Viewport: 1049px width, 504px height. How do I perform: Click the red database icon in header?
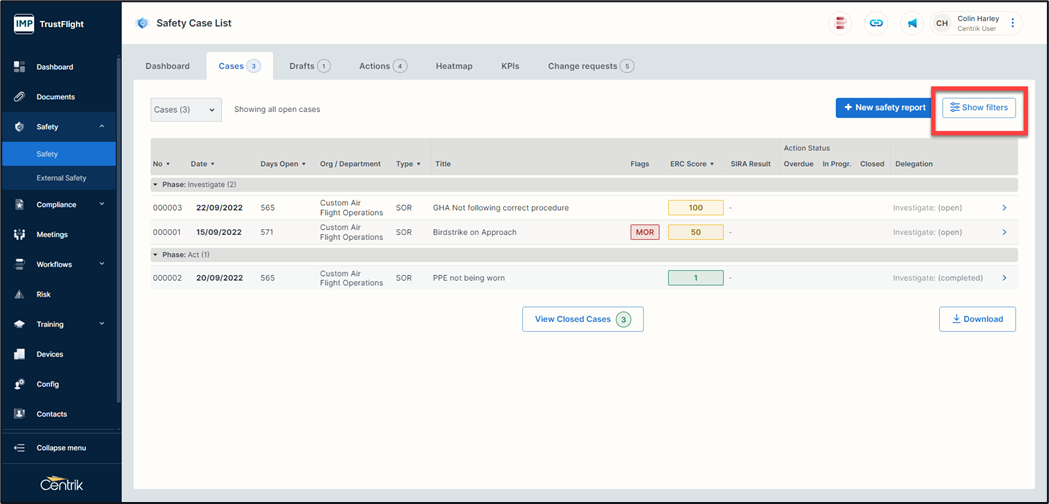pos(841,23)
